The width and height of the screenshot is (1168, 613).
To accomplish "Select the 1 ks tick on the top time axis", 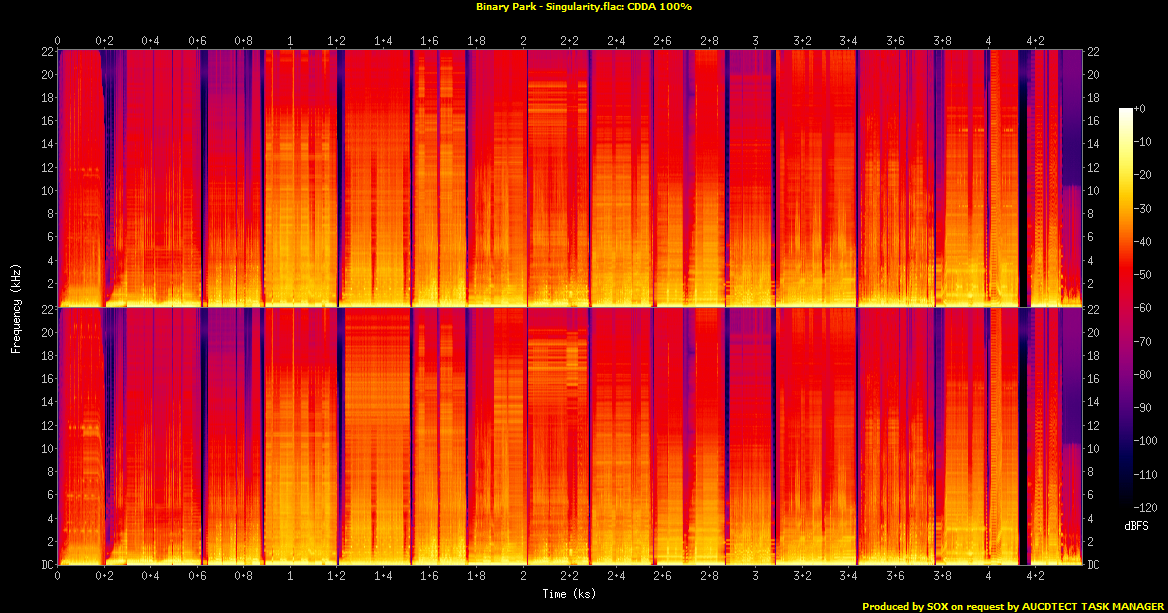I will 290,41.
